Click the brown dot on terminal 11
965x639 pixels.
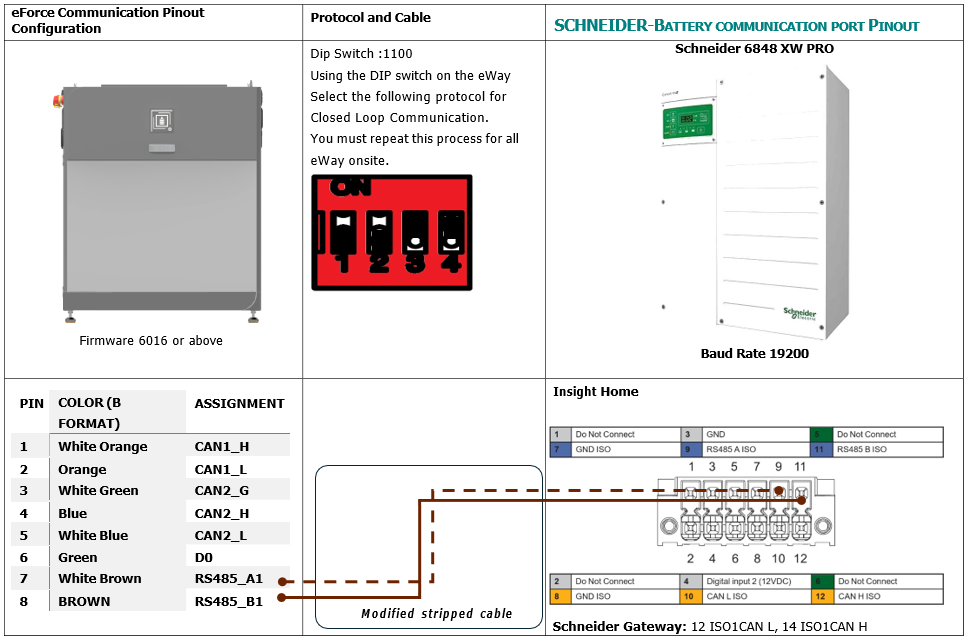(801, 500)
